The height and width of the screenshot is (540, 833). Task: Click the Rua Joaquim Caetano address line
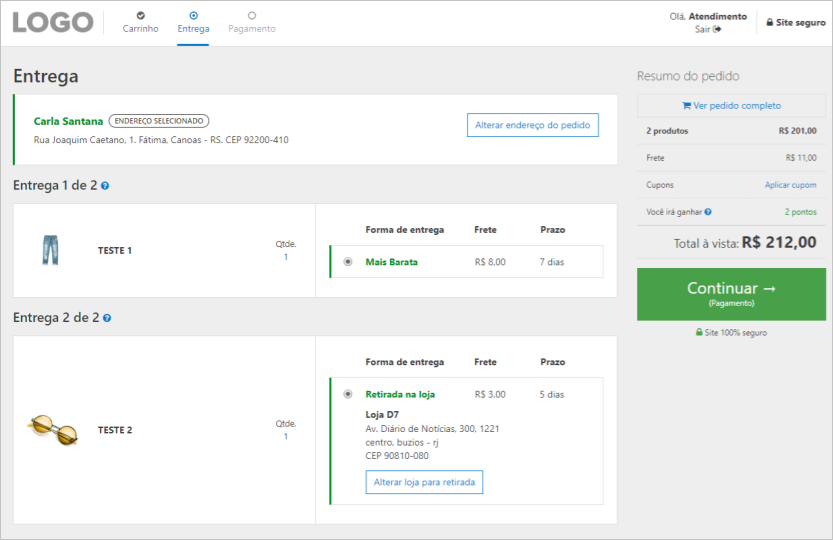point(161,140)
